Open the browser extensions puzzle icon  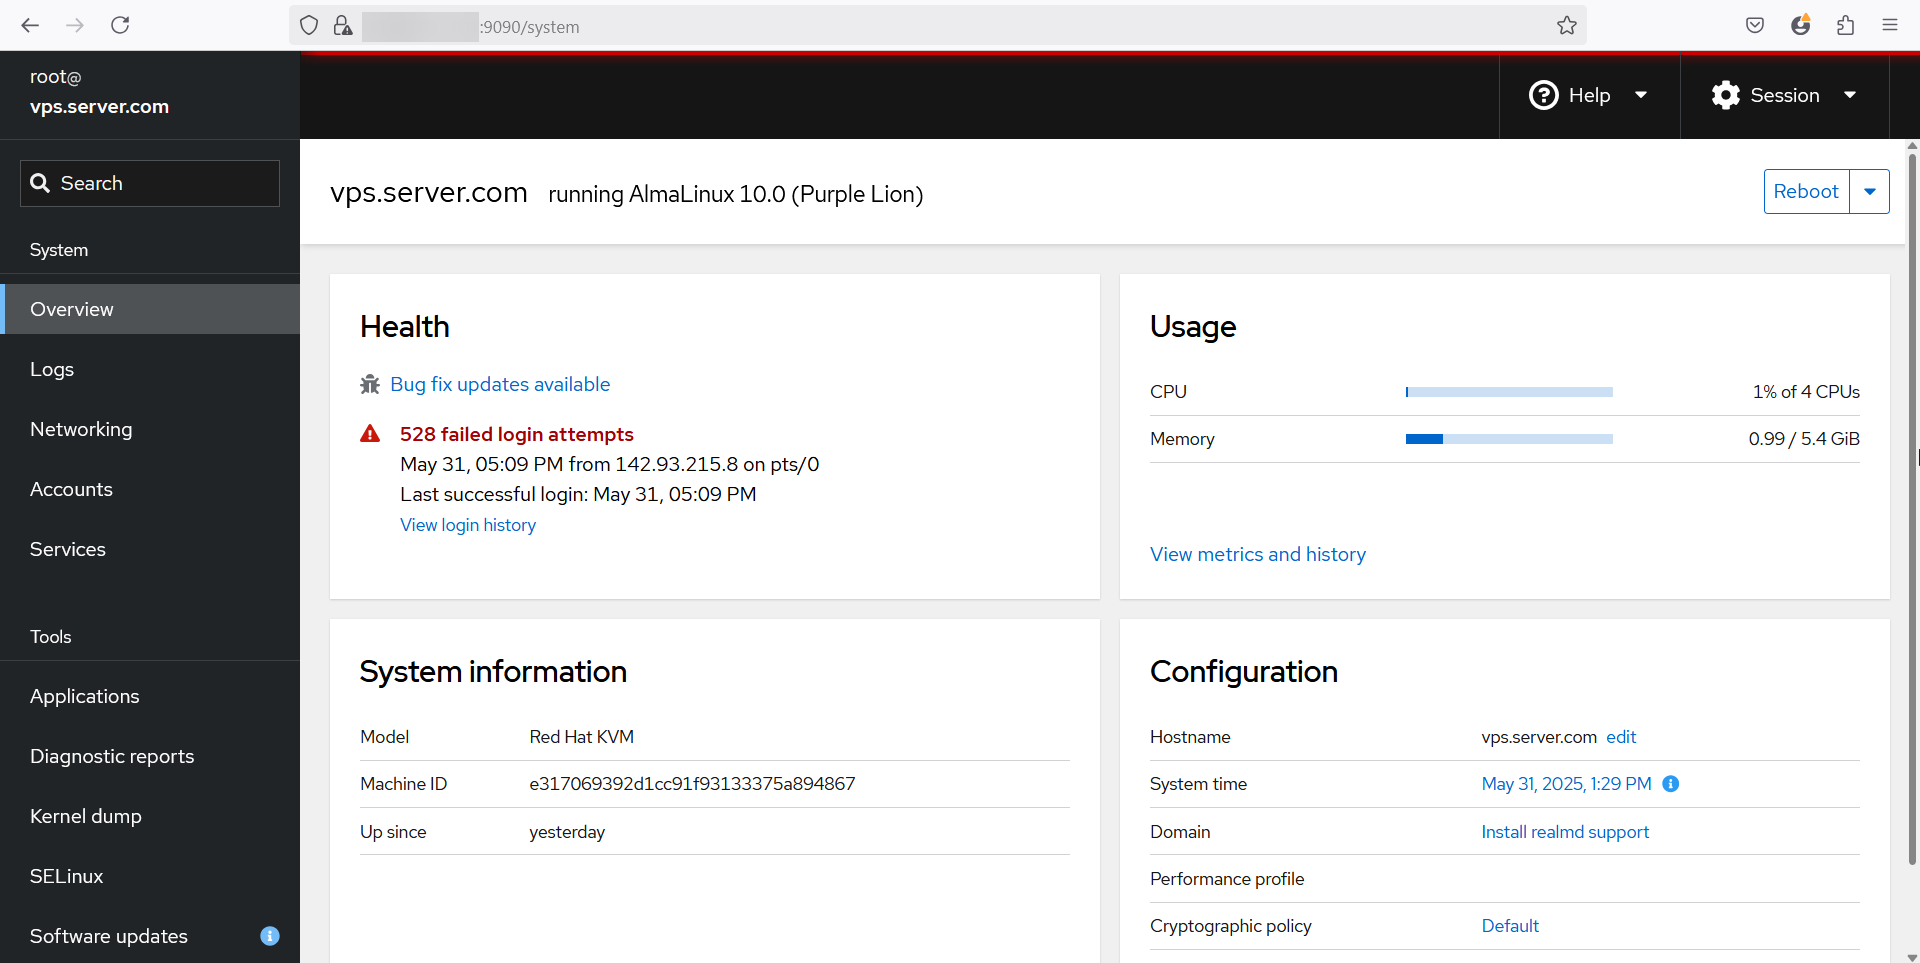[x=1846, y=26]
